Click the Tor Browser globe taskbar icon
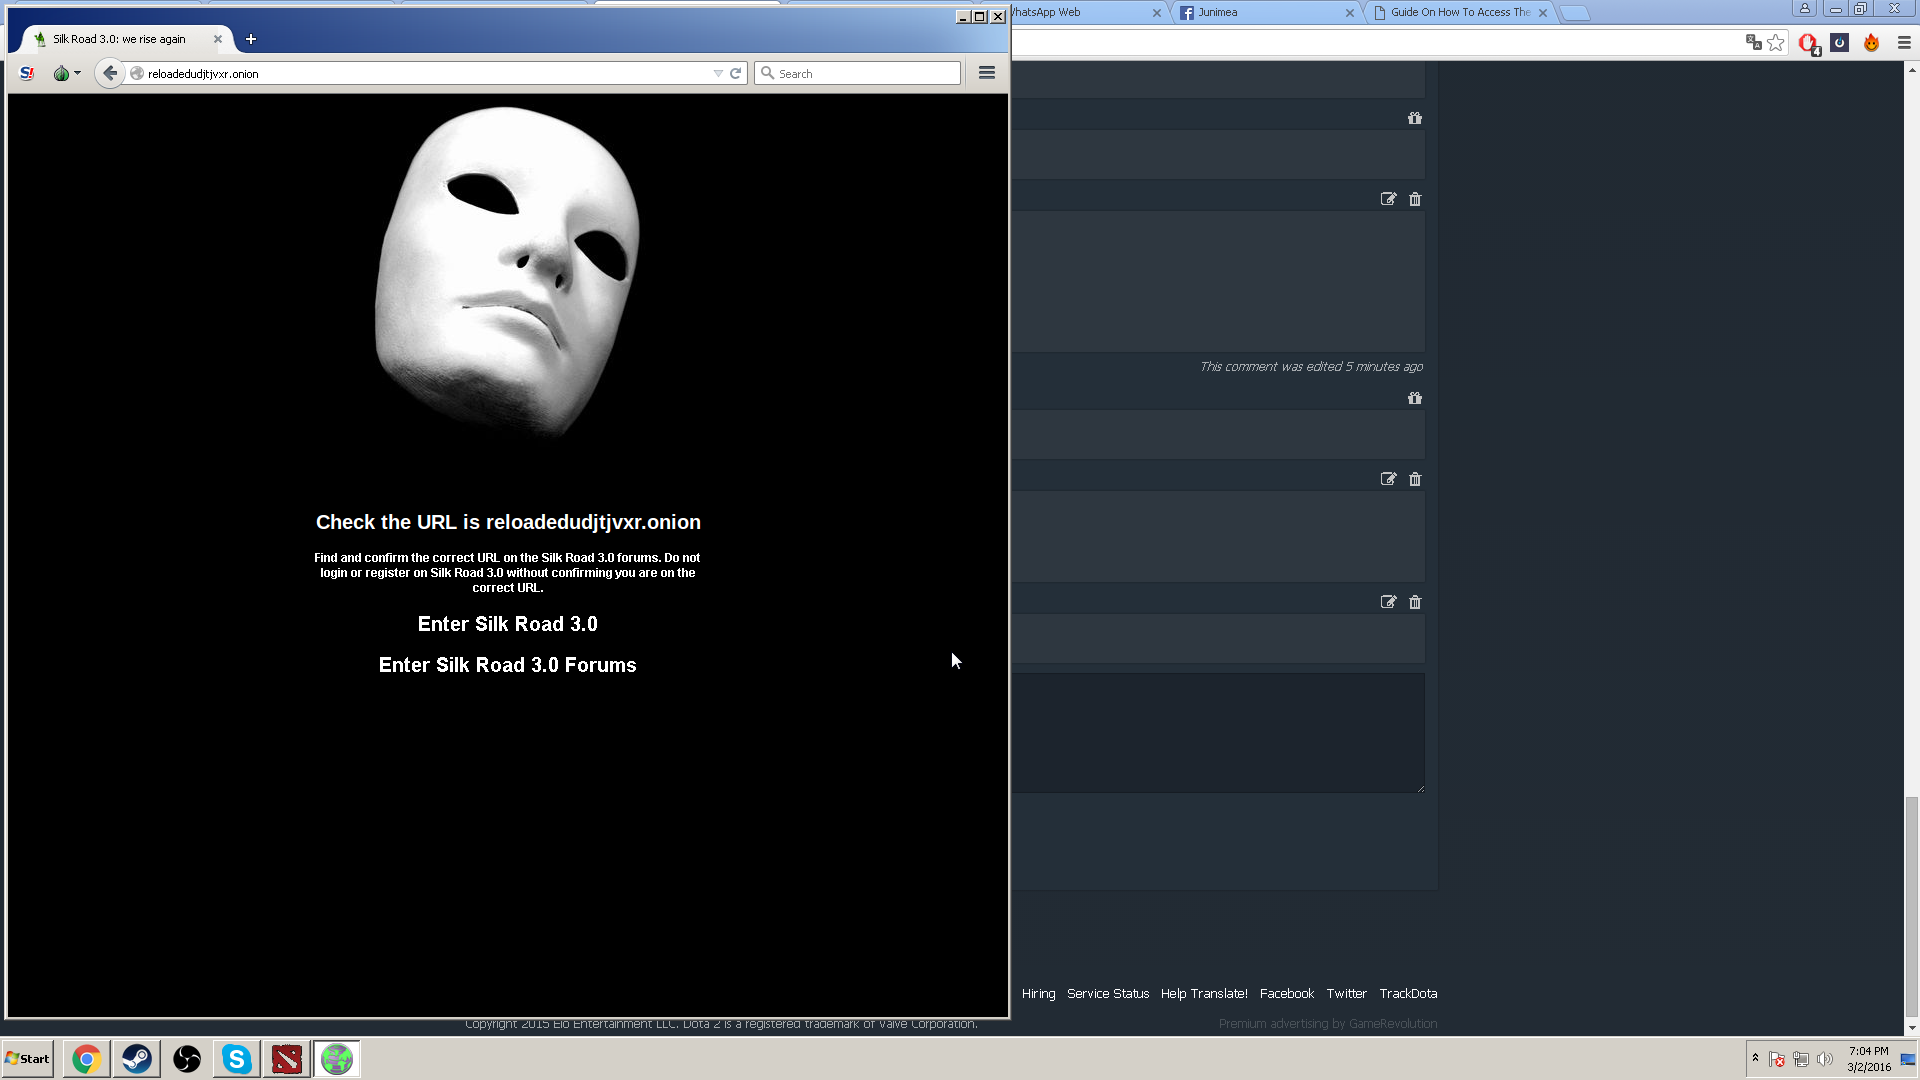This screenshot has width=1920, height=1080. (x=337, y=1059)
